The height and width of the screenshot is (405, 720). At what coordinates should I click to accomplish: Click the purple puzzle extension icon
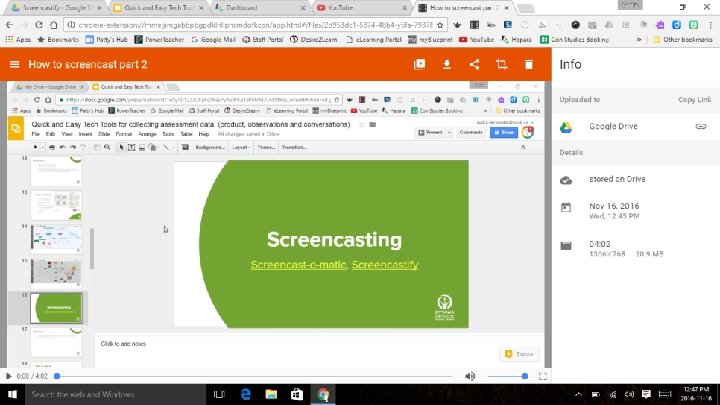tap(660, 25)
